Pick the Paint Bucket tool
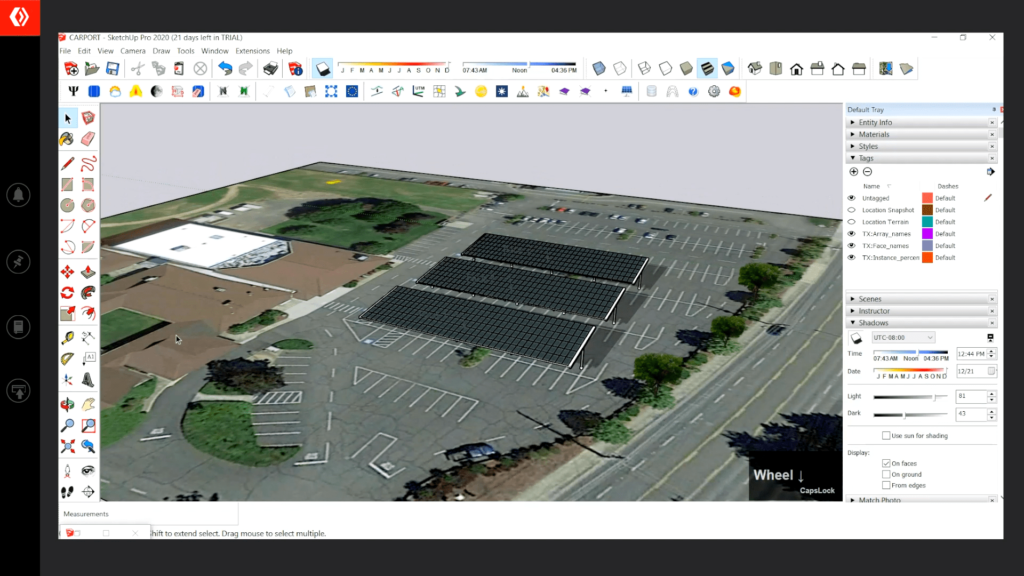The height and width of the screenshot is (576, 1024). pyautogui.click(x=67, y=139)
